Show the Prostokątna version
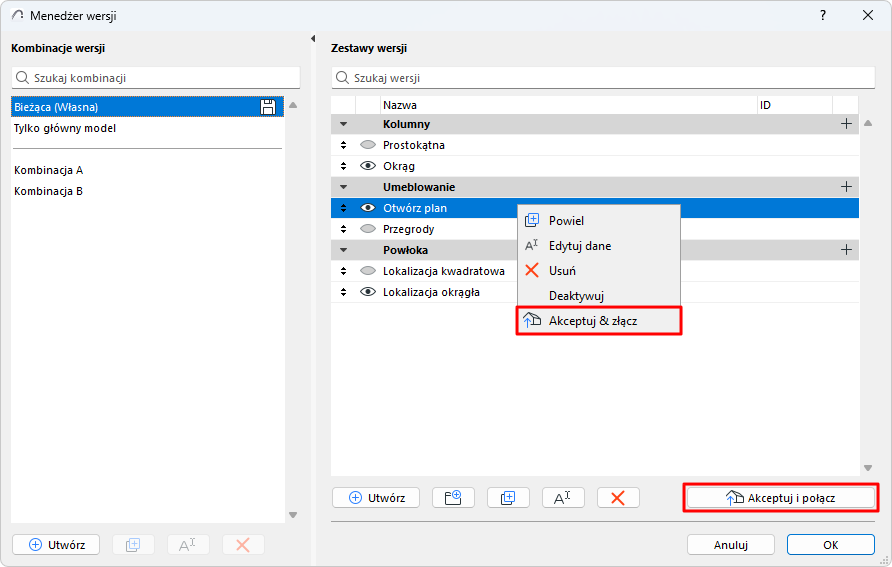Image resolution: width=892 pixels, height=567 pixels. [368, 145]
